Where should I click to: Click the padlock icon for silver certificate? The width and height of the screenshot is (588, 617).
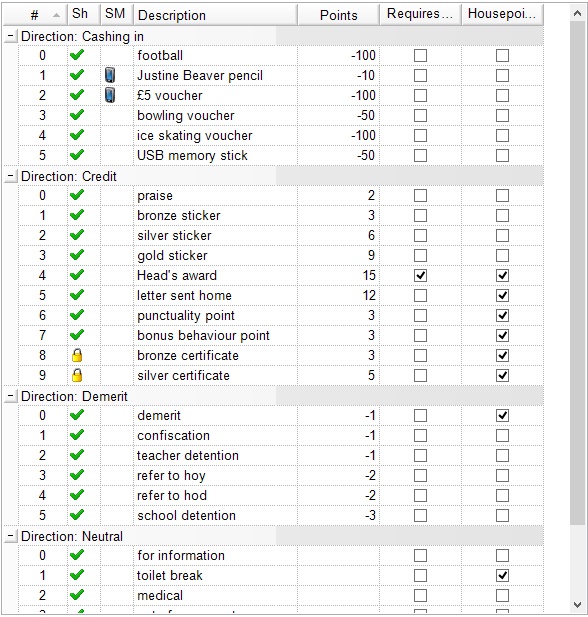77,375
